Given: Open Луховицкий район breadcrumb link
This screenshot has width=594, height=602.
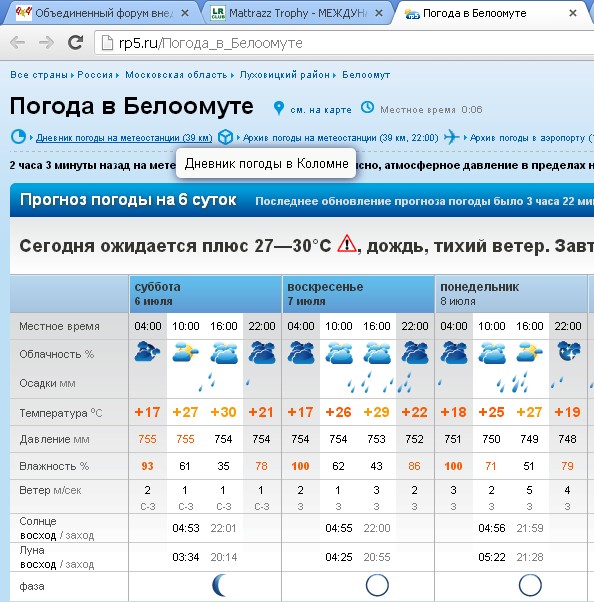Looking at the screenshot, I should point(285,74).
